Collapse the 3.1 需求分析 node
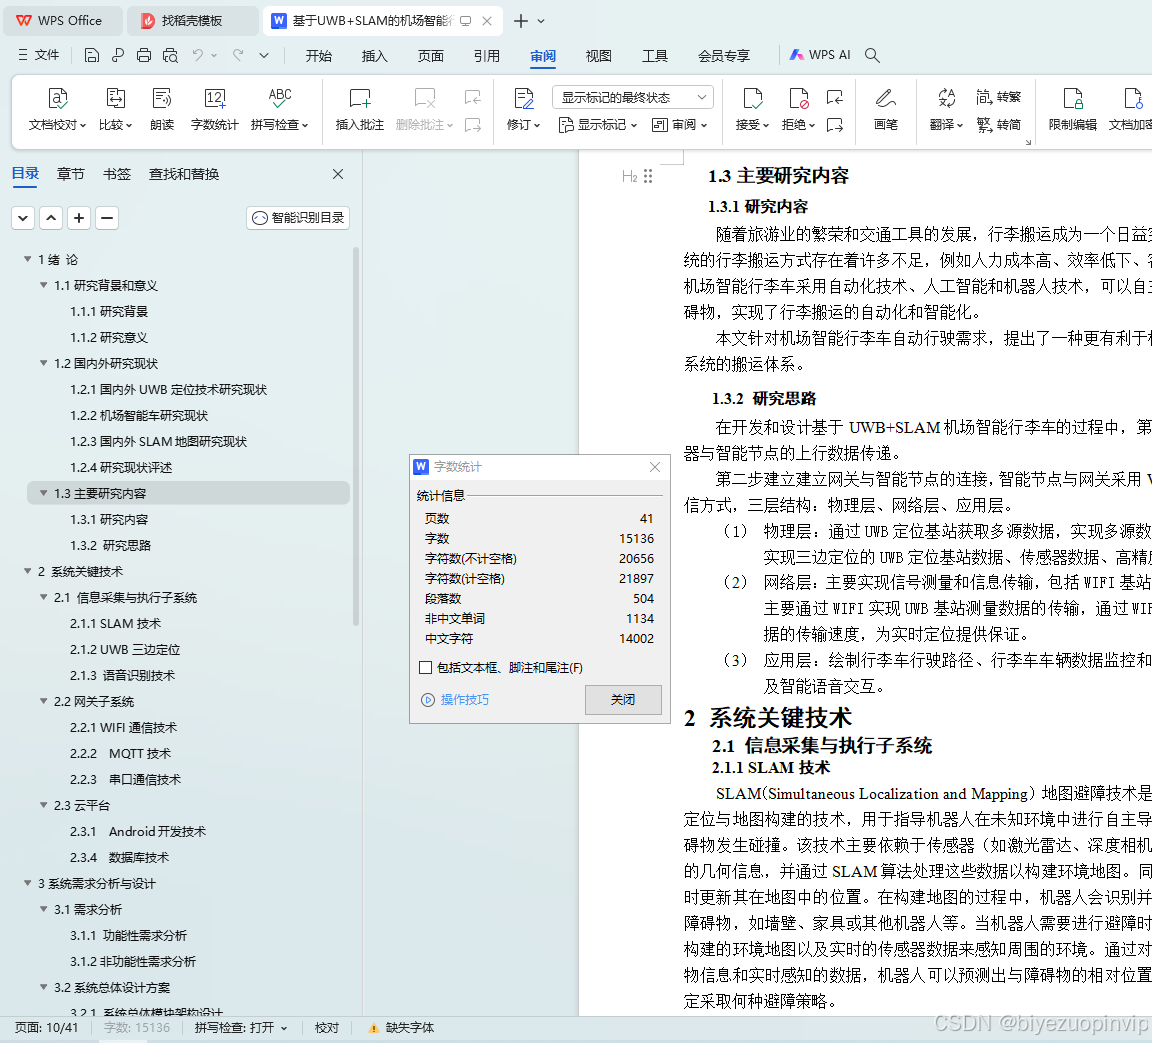The width and height of the screenshot is (1152, 1043). click(43, 909)
